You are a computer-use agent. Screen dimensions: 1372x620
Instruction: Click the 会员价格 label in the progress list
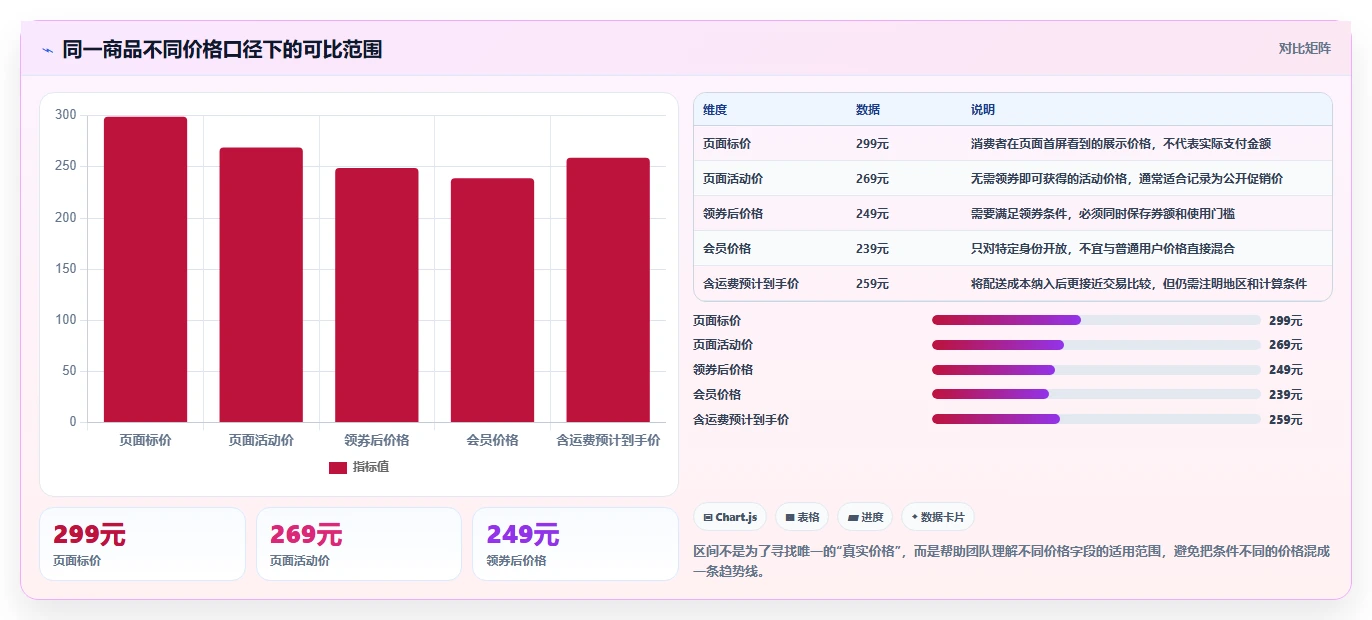[x=717, y=395]
